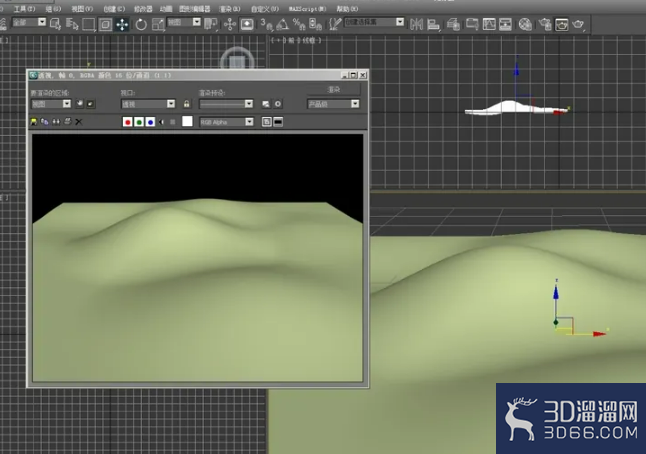Click the Mirror tool icon
The width and height of the screenshot is (646, 454).
point(417,25)
